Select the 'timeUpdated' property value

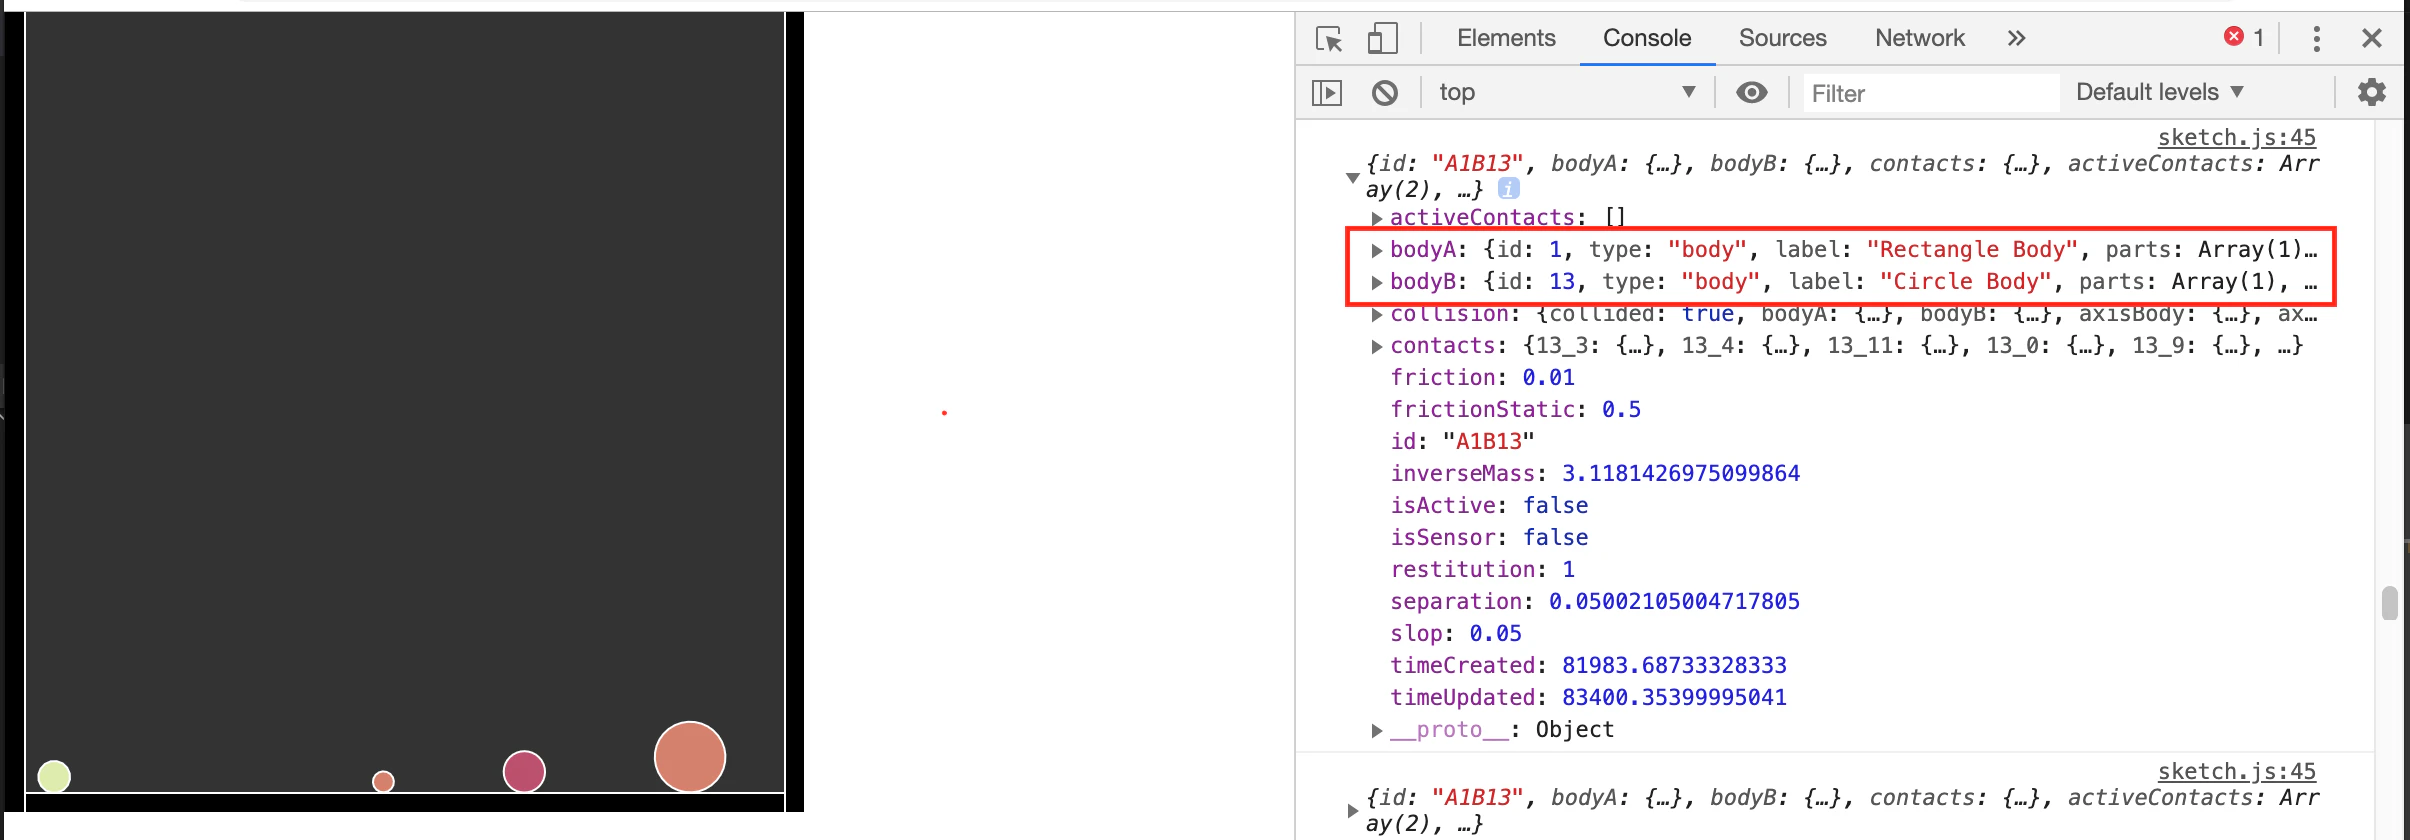(1674, 698)
